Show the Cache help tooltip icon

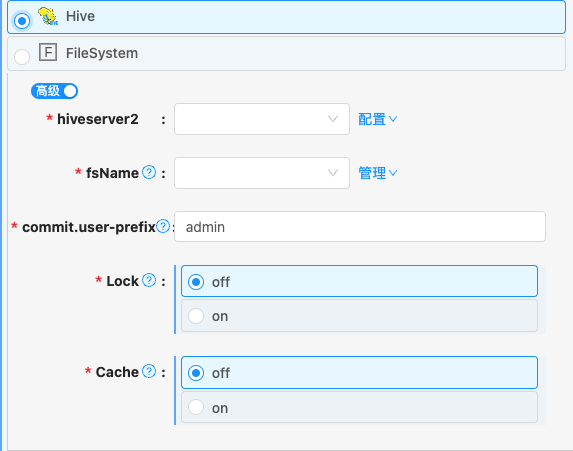tap(149, 371)
